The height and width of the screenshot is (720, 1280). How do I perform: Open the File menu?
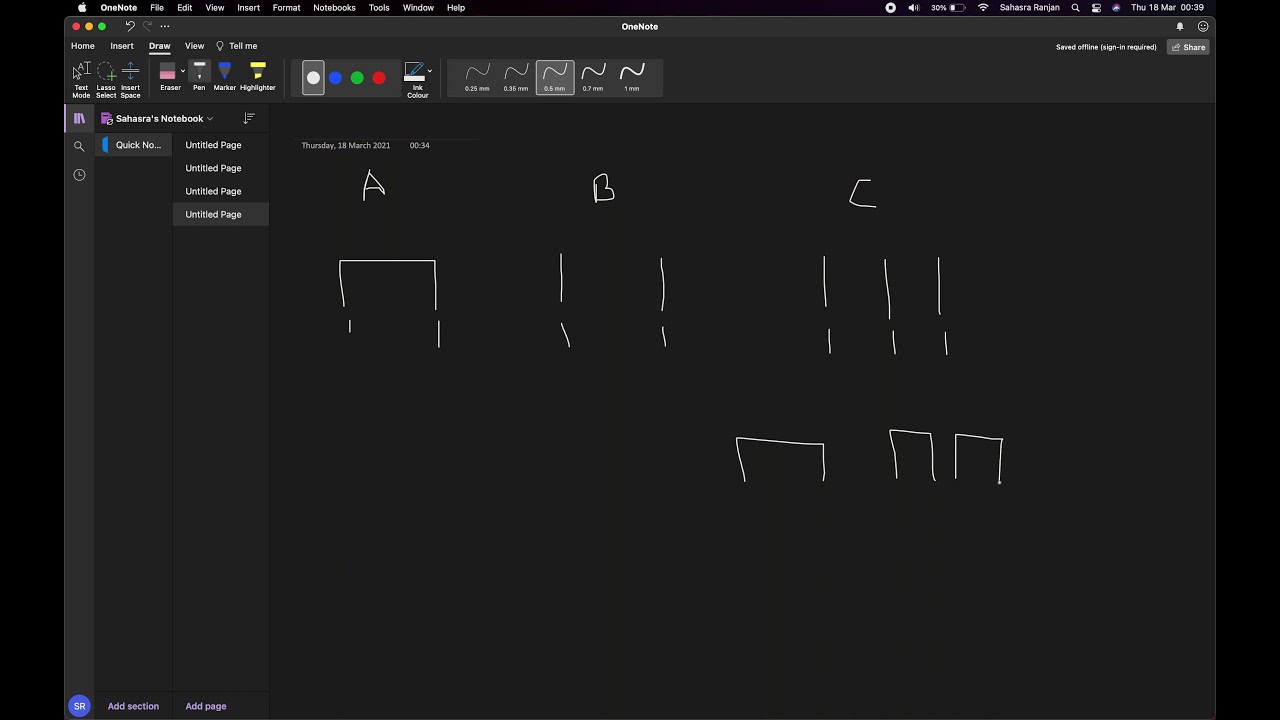pyautogui.click(x=157, y=7)
